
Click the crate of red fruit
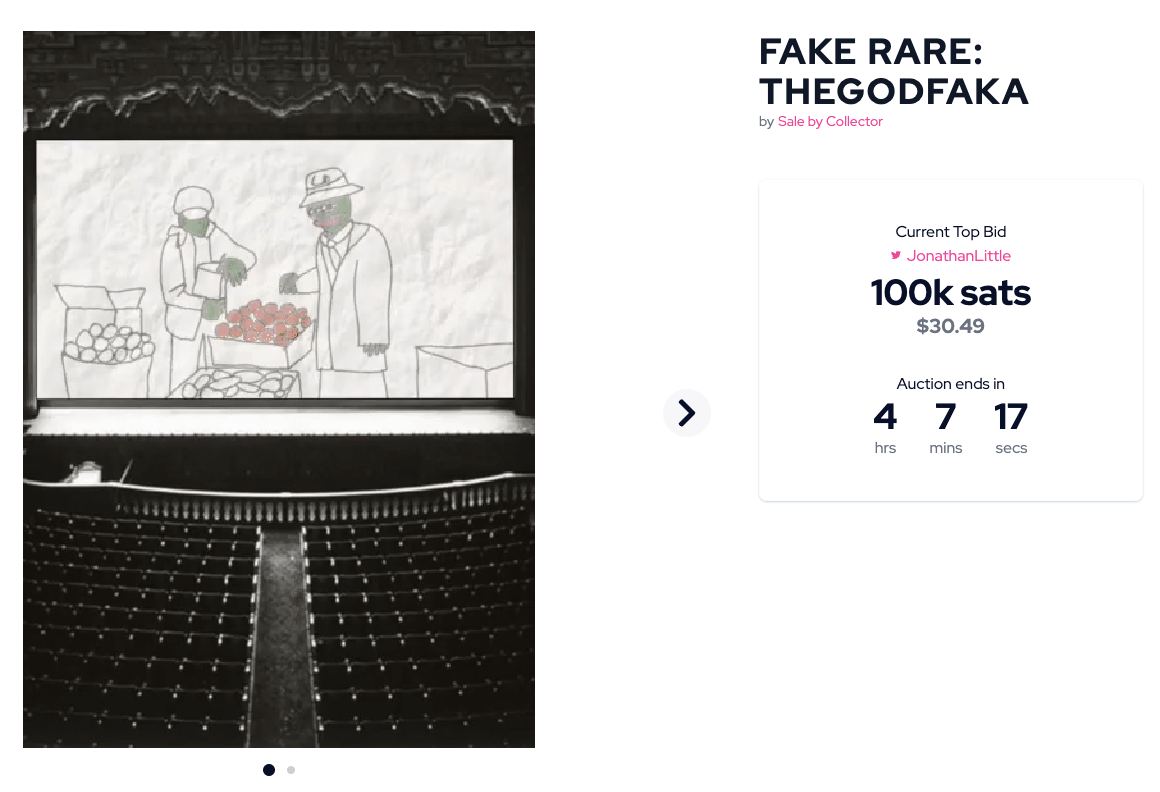263,322
